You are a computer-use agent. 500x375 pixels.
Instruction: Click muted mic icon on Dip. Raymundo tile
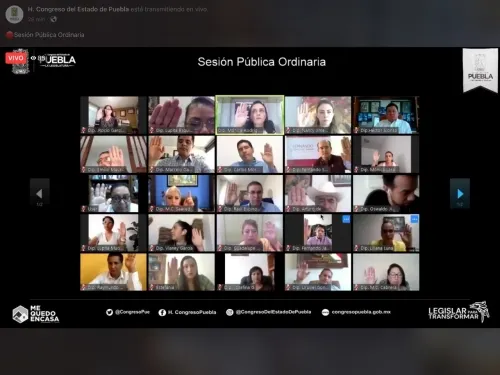tap(84, 287)
